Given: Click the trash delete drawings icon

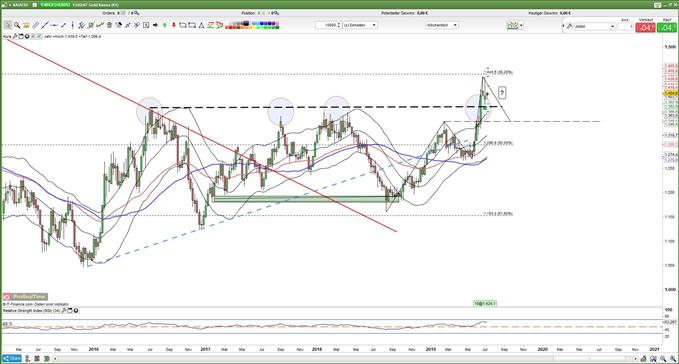Looking at the screenshot, I should point(110,26).
